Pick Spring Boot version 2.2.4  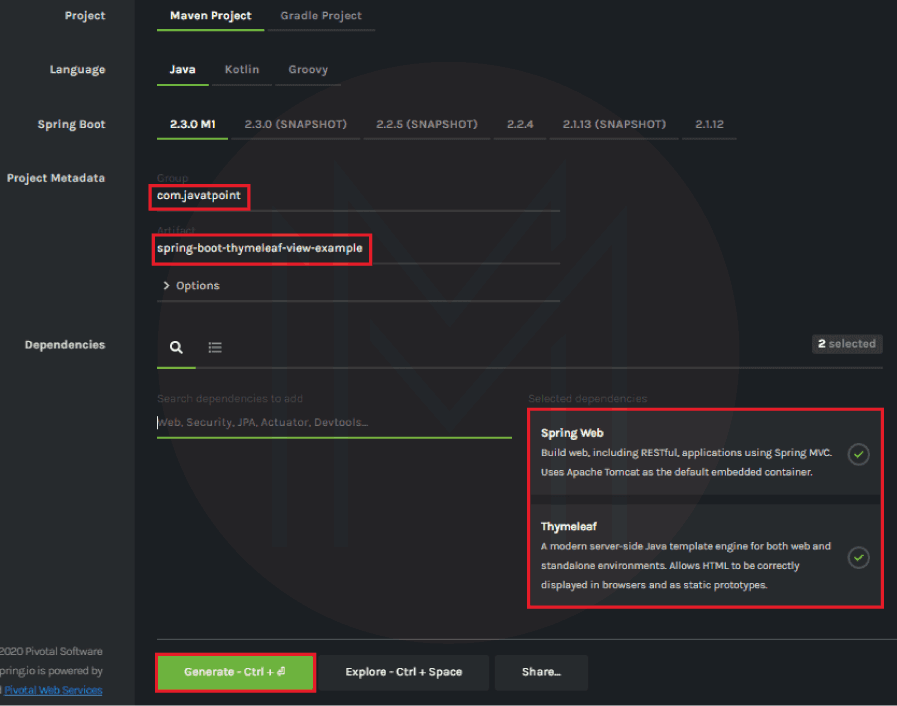pos(520,124)
